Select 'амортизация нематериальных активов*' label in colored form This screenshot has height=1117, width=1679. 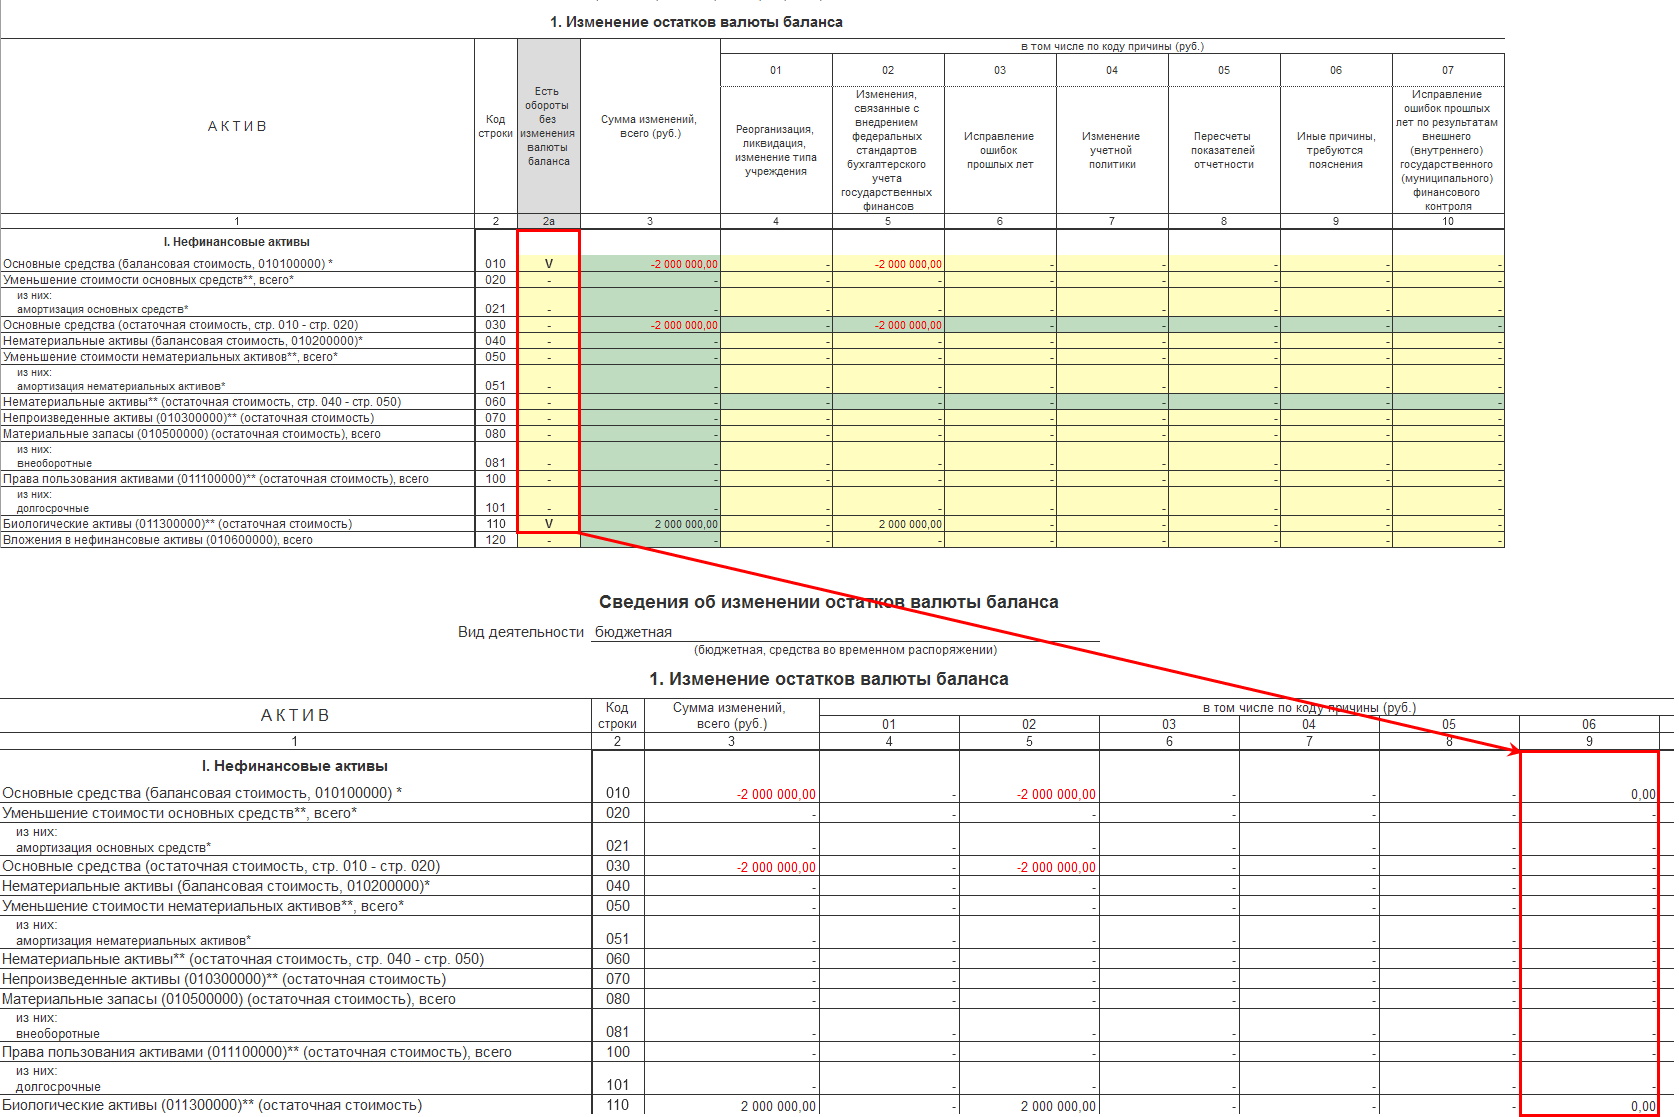pos(121,386)
